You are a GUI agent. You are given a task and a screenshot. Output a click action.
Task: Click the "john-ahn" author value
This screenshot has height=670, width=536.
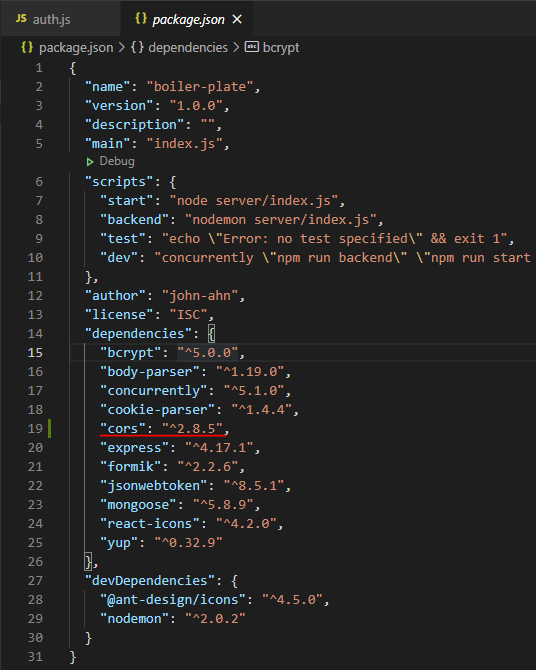coord(200,296)
